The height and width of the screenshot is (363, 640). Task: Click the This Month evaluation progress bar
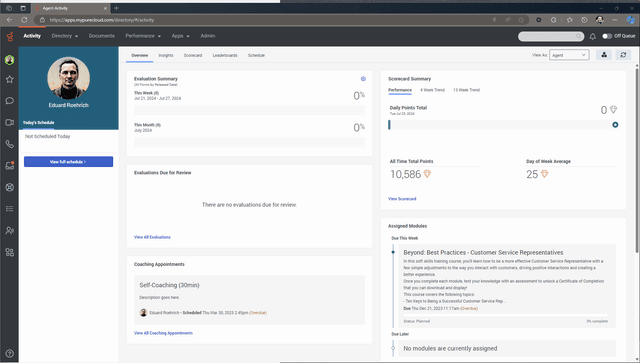(249, 142)
